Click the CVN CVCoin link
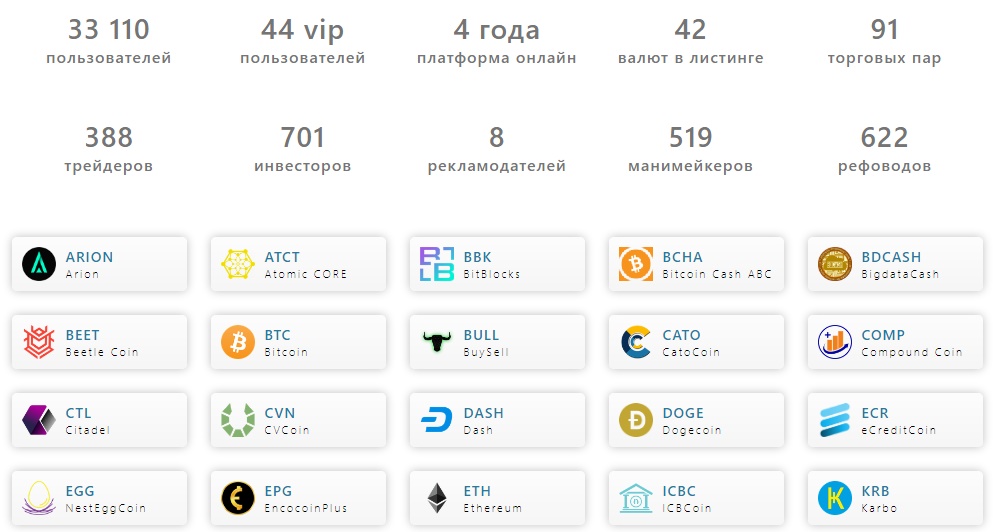Screen dimensions: 993x532 298,420
